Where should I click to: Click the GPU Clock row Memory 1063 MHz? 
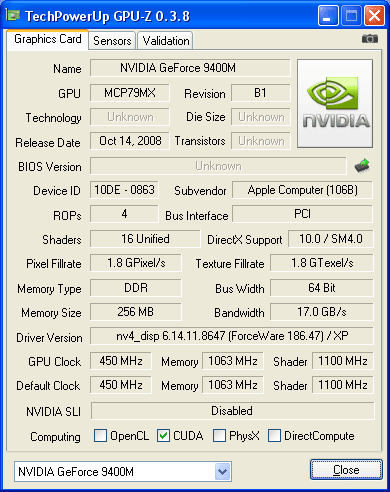pyautogui.click(x=233, y=361)
